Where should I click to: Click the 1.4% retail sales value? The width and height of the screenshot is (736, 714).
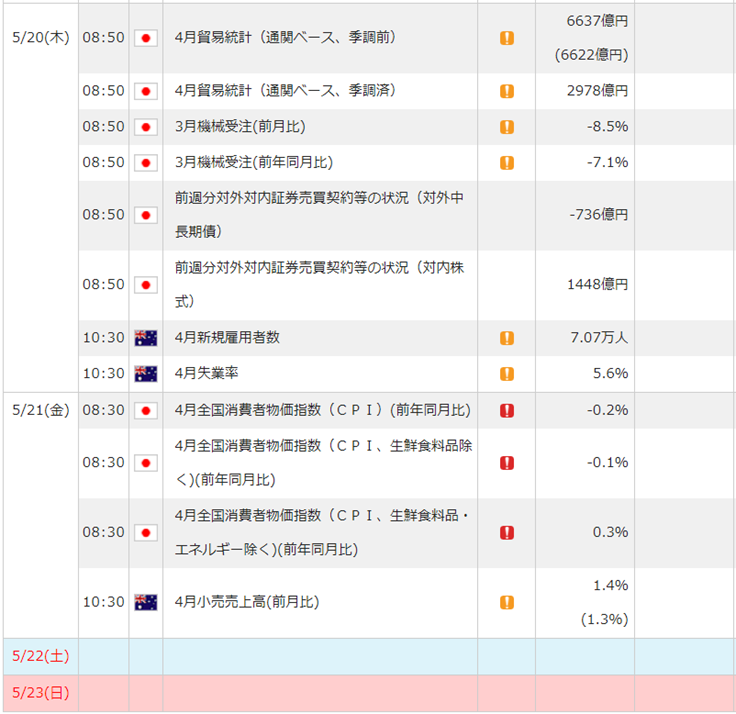pyautogui.click(x=611, y=585)
